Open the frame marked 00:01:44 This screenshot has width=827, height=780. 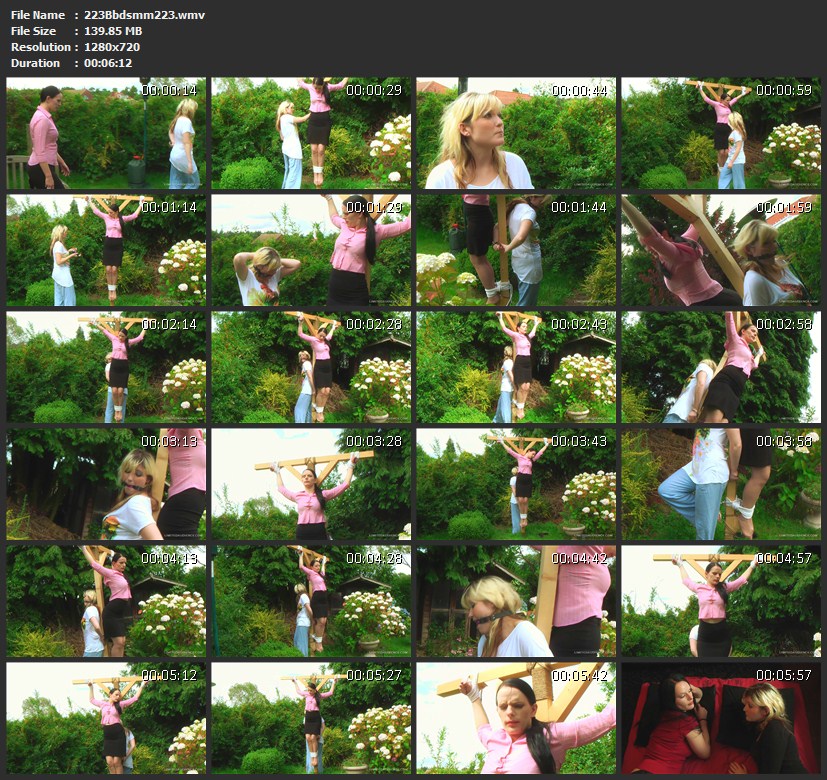click(x=516, y=251)
